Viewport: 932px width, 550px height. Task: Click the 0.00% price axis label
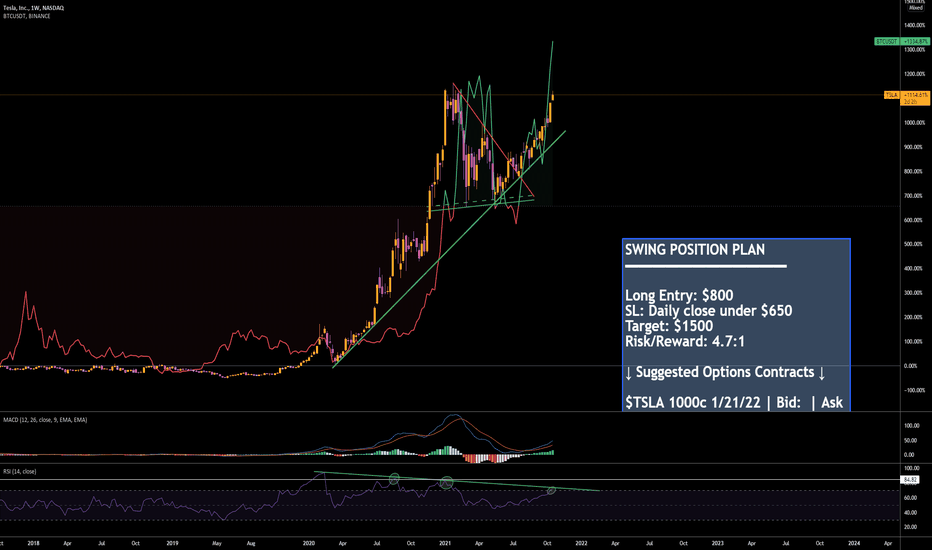click(x=911, y=366)
